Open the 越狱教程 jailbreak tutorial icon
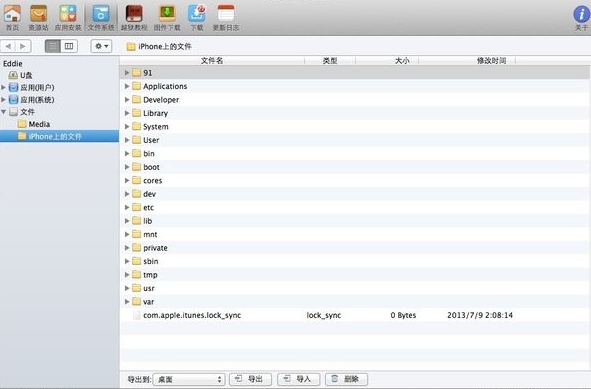The image size is (591, 389). pos(134,17)
